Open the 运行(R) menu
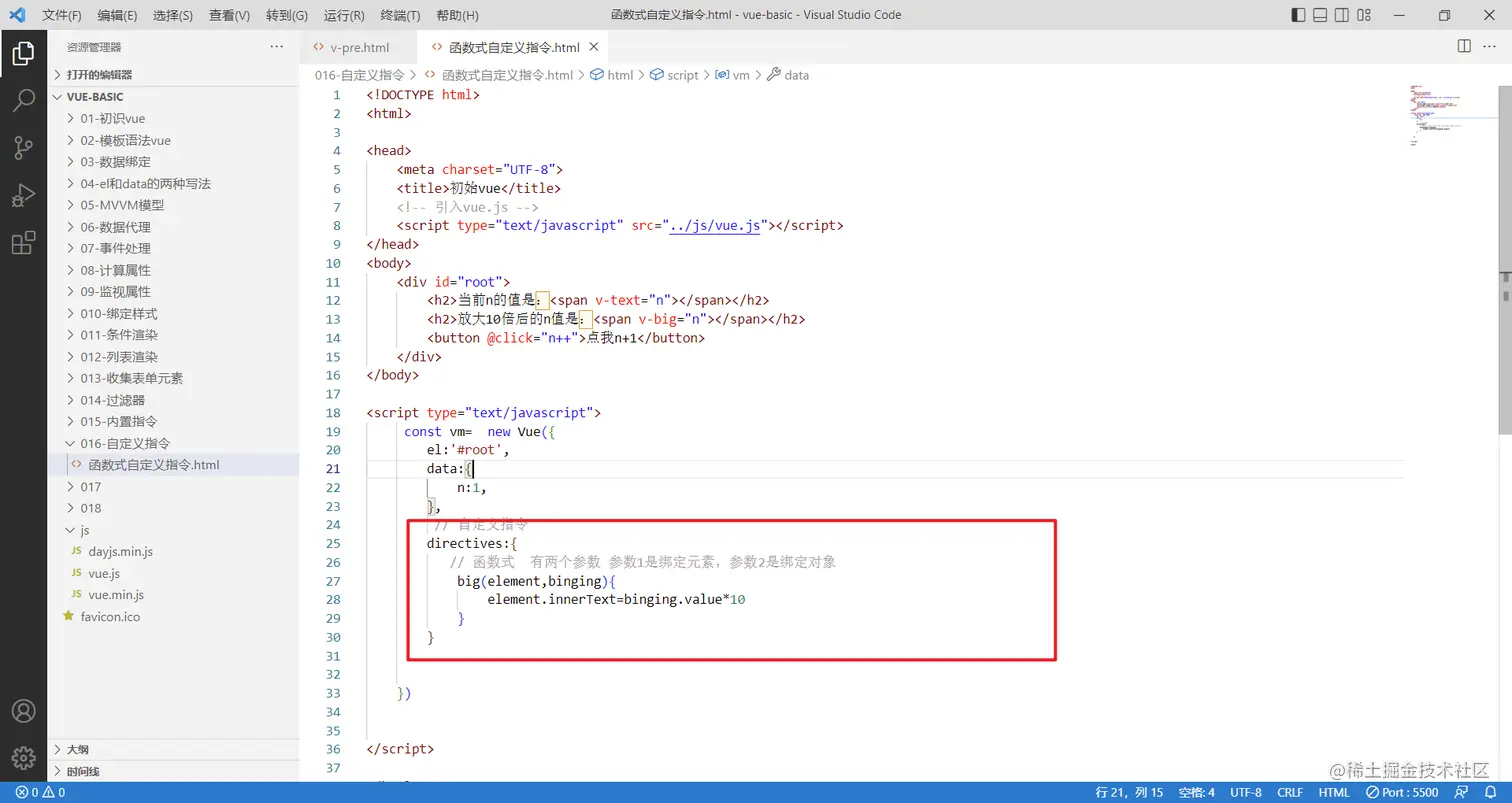This screenshot has width=1512, height=803. 344,15
